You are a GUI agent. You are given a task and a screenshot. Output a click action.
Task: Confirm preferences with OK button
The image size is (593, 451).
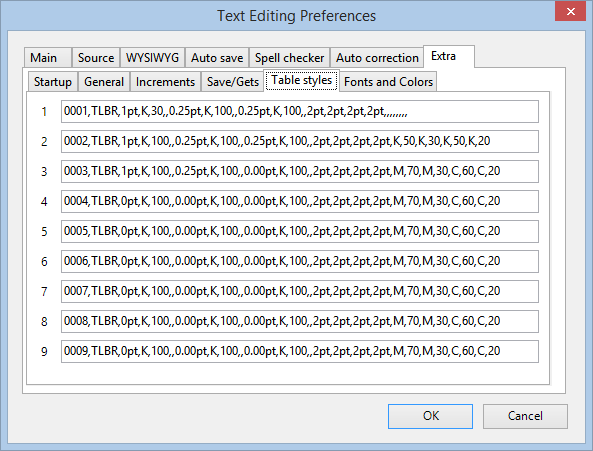click(x=430, y=416)
